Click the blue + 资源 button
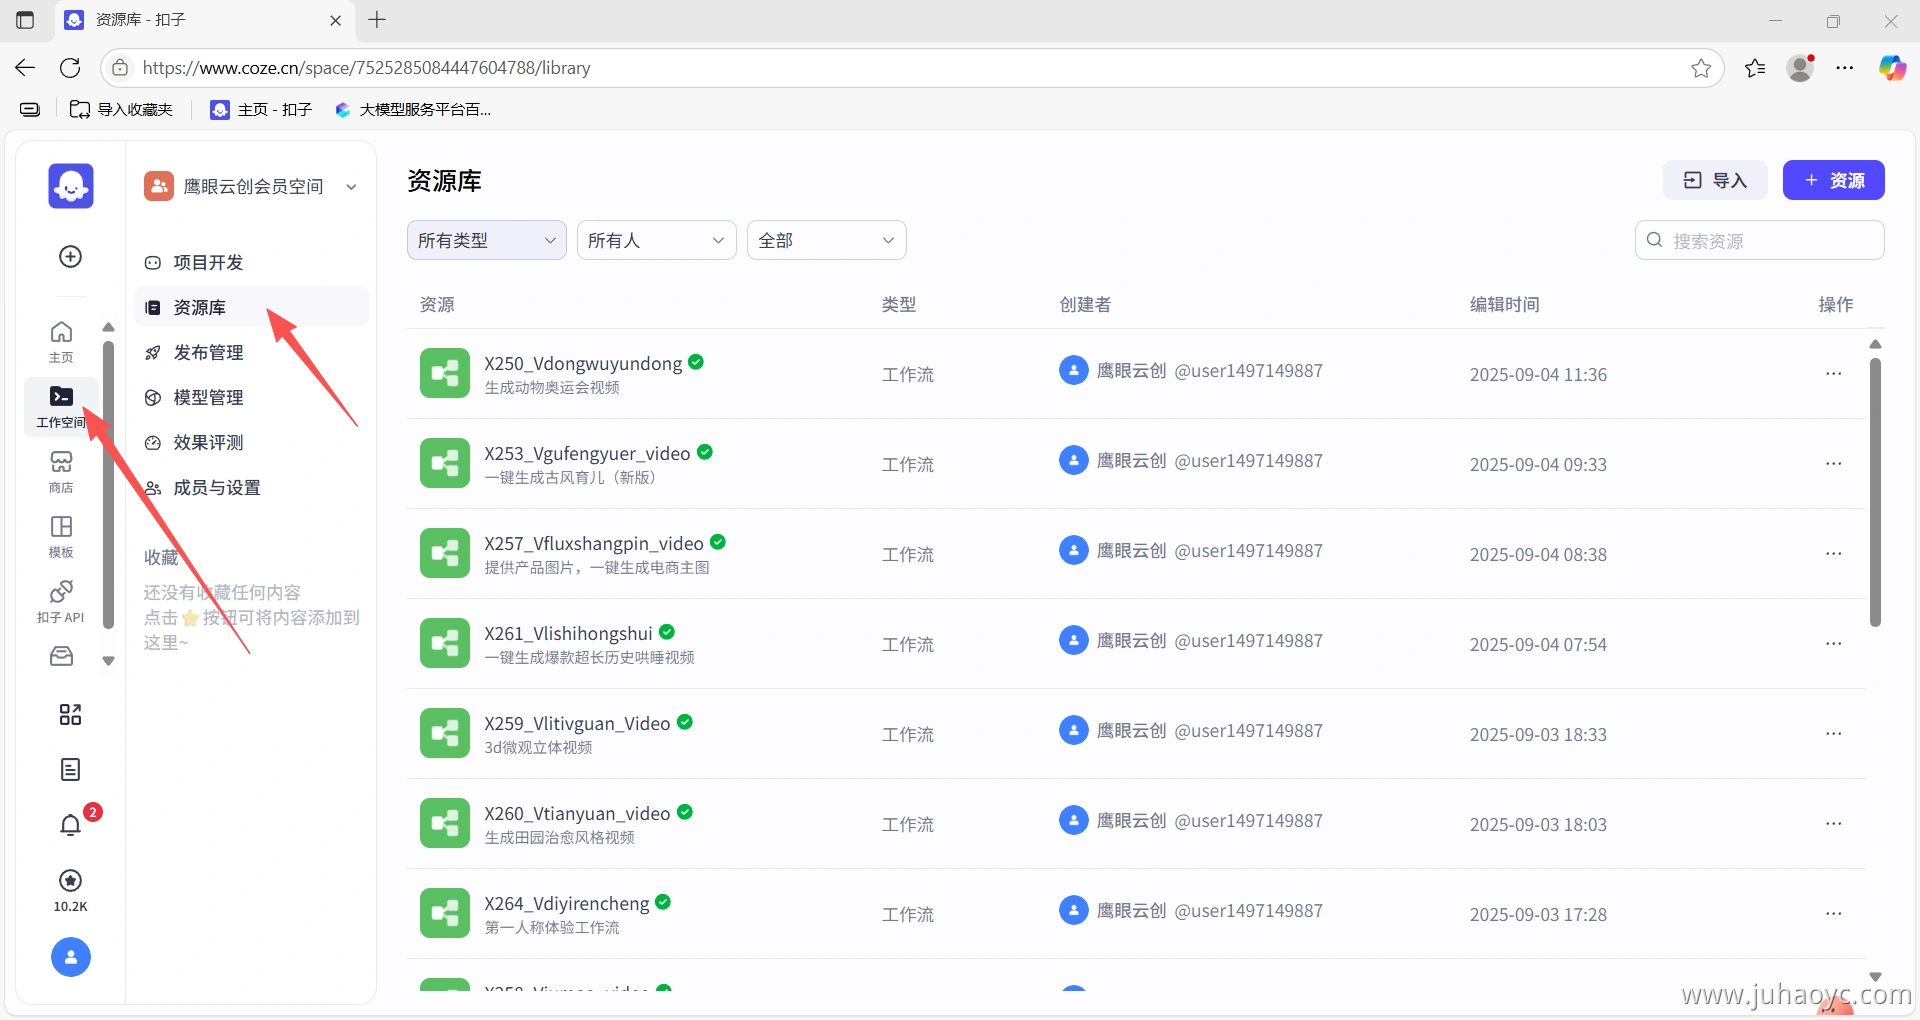The height and width of the screenshot is (1020, 1920). pyautogui.click(x=1833, y=180)
